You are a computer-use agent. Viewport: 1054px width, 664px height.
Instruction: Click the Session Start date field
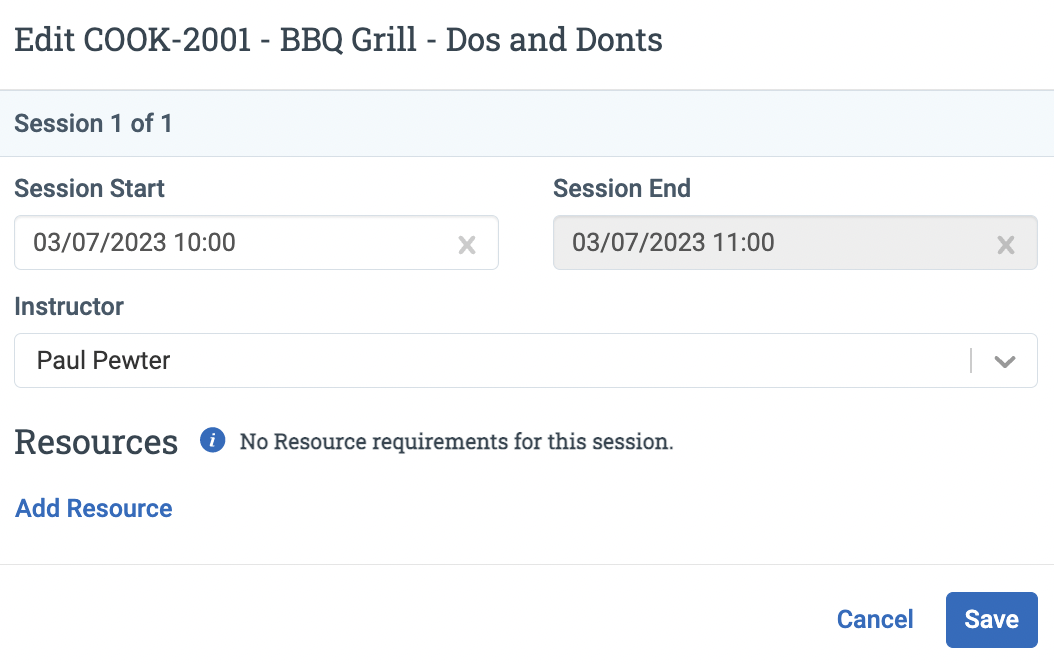point(256,243)
